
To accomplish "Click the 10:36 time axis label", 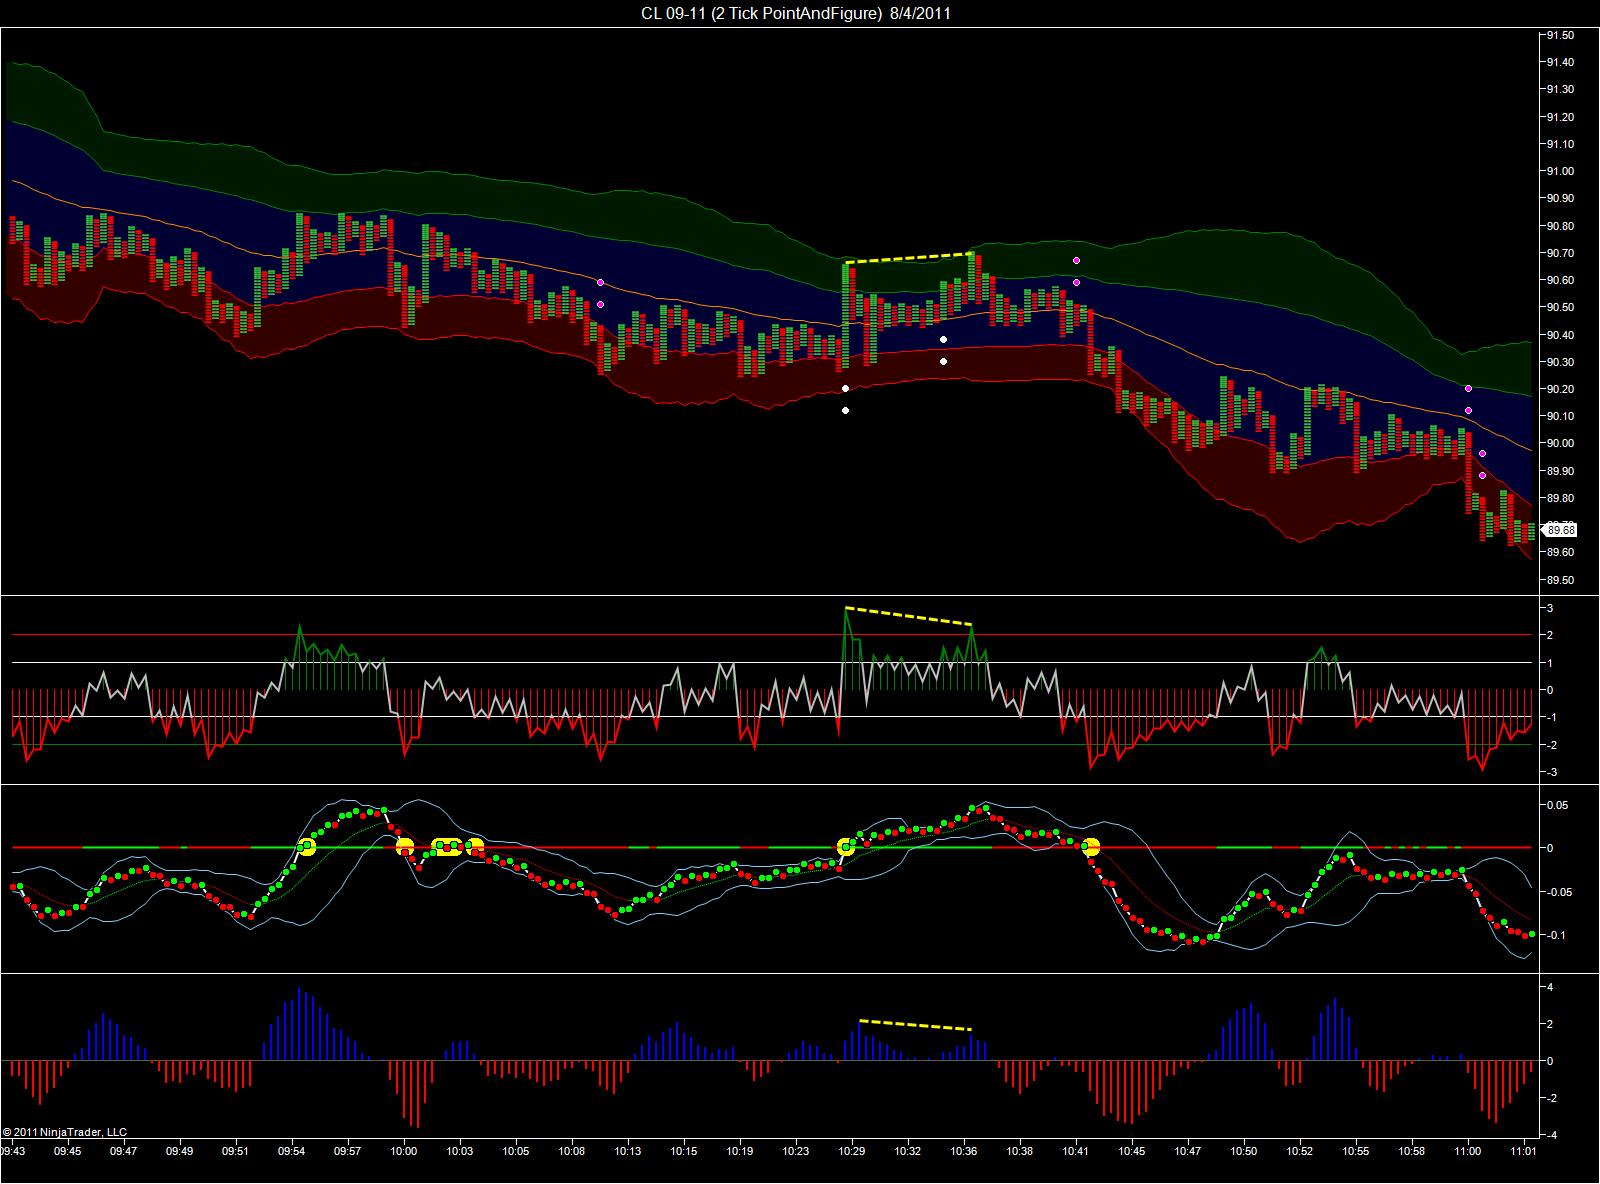I will point(964,1151).
